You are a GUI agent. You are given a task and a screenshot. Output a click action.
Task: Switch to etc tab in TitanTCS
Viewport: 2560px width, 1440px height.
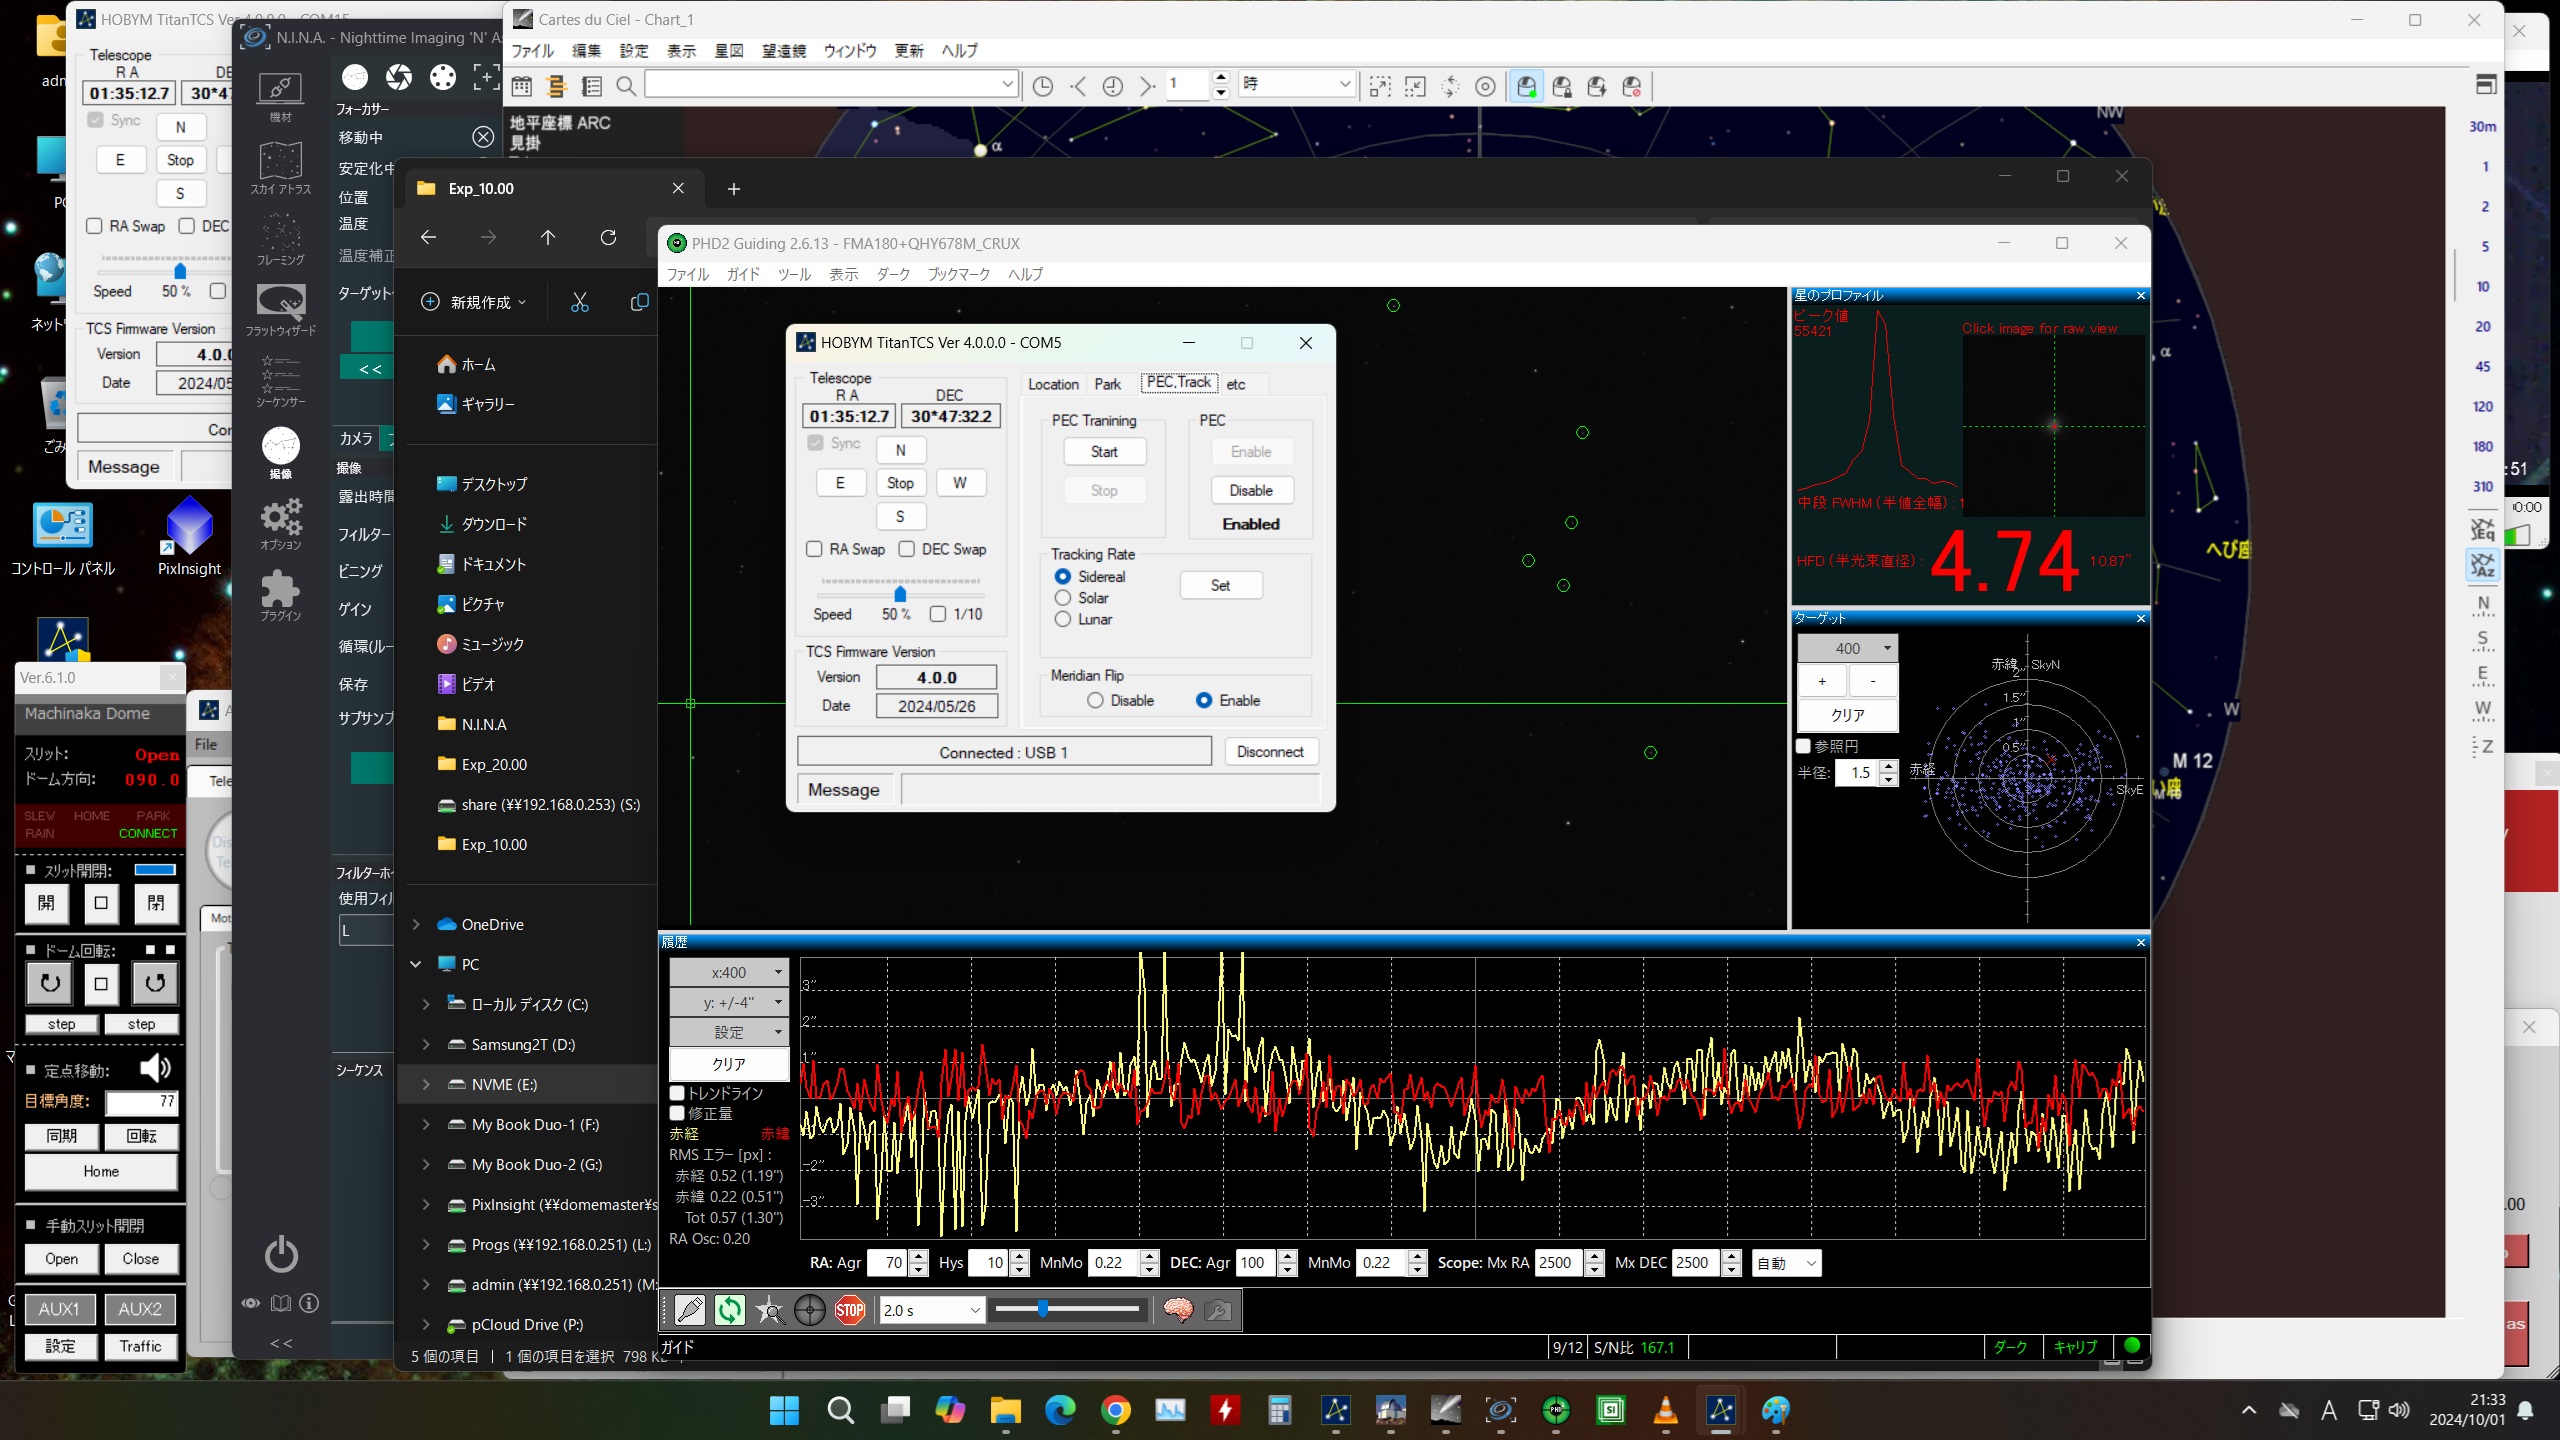pyautogui.click(x=1236, y=384)
